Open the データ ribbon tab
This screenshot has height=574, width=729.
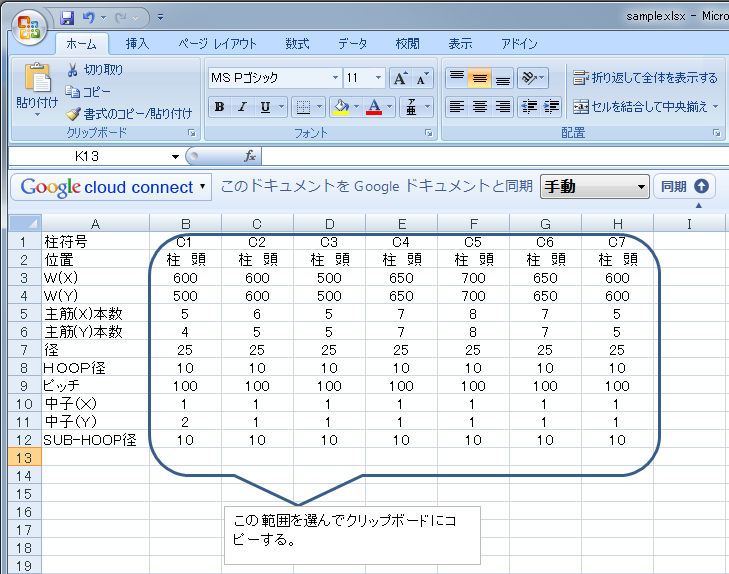click(x=352, y=44)
